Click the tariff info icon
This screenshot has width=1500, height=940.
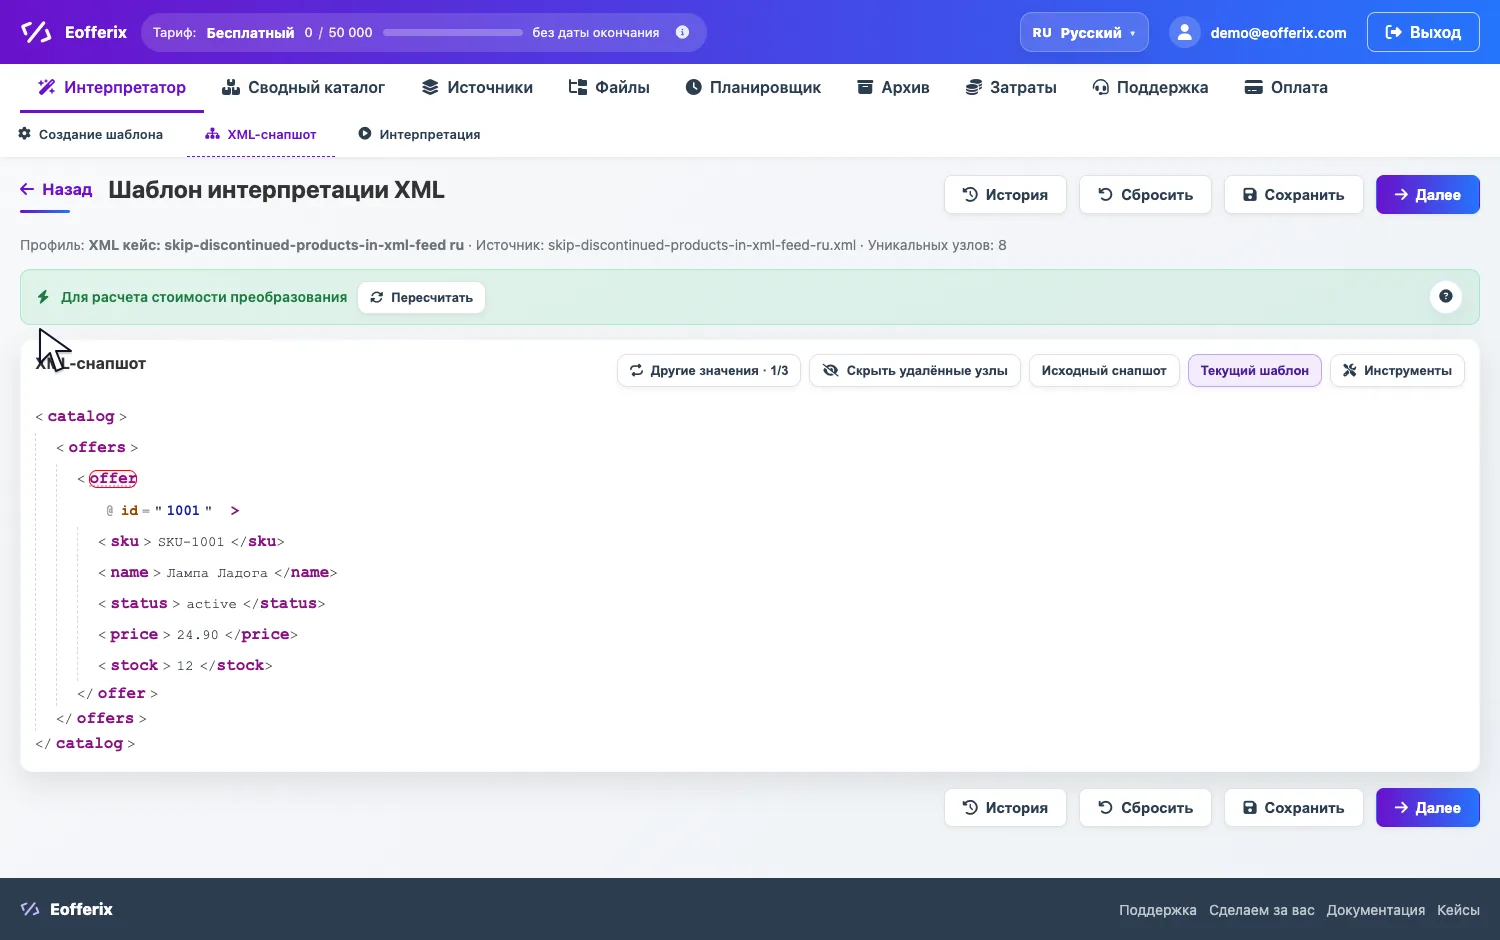click(x=682, y=32)
